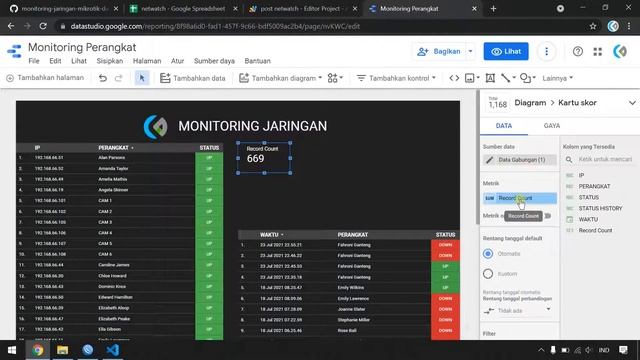Click the Record Count metric chip
Image resolution: width=640 pixels, height=360 pixels.
coord(519,198)
